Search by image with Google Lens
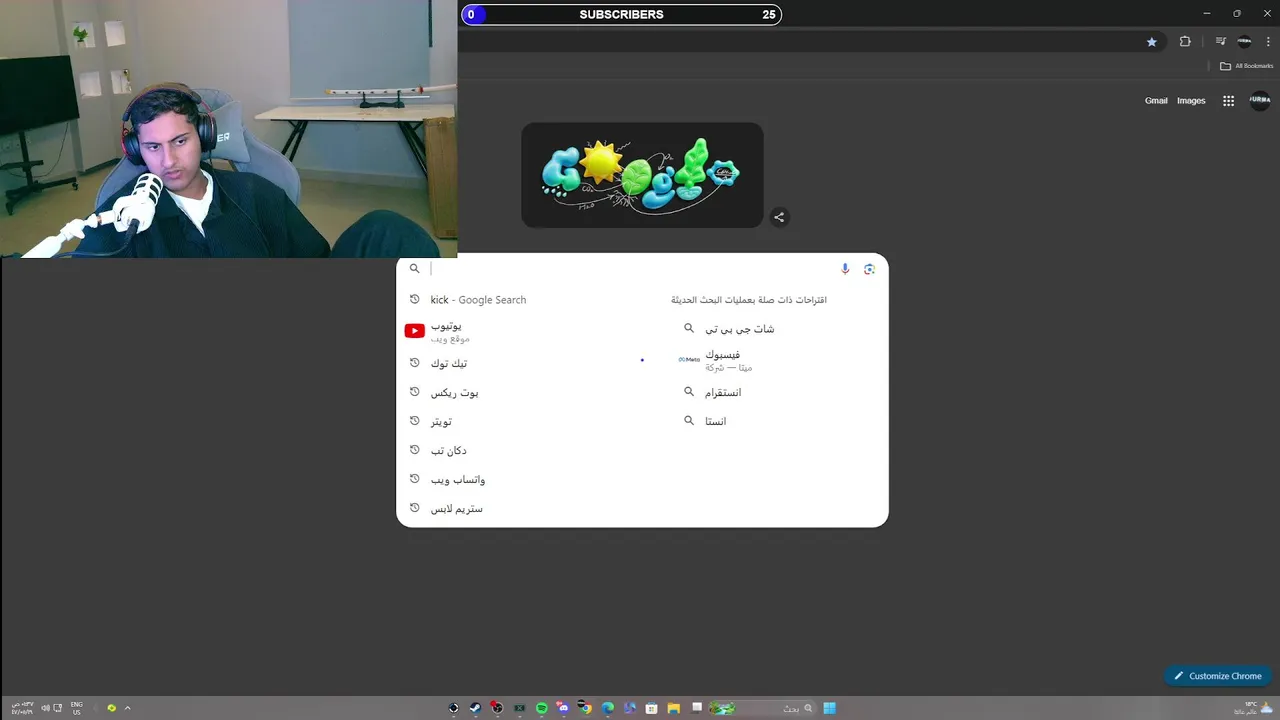1280x720 pixels. point(869,268)
